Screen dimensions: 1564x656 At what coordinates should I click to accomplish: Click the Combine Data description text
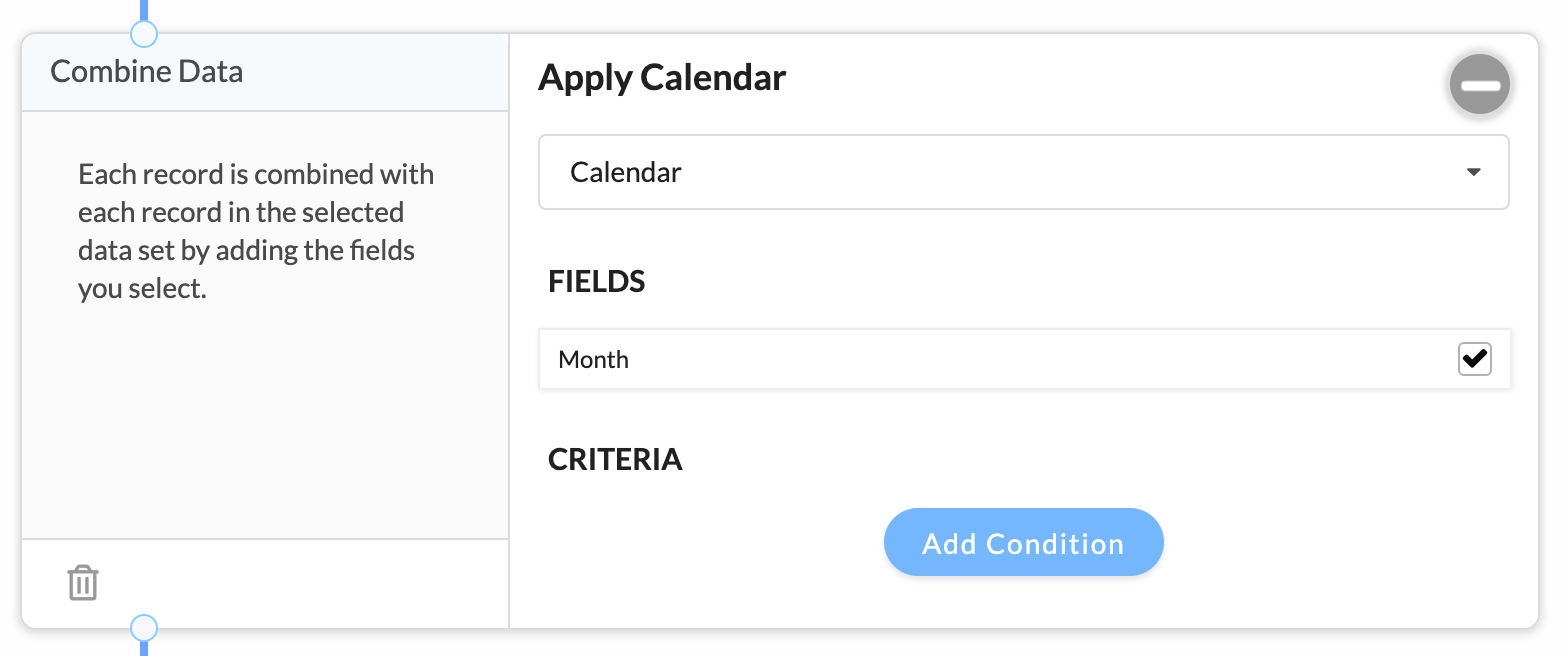tap(256, 231)
